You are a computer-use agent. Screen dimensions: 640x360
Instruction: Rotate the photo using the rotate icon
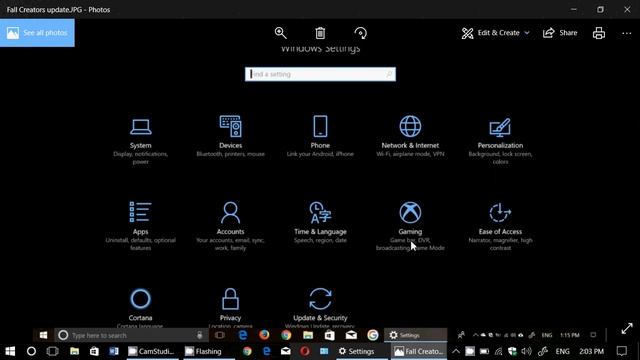pos(360,33)
